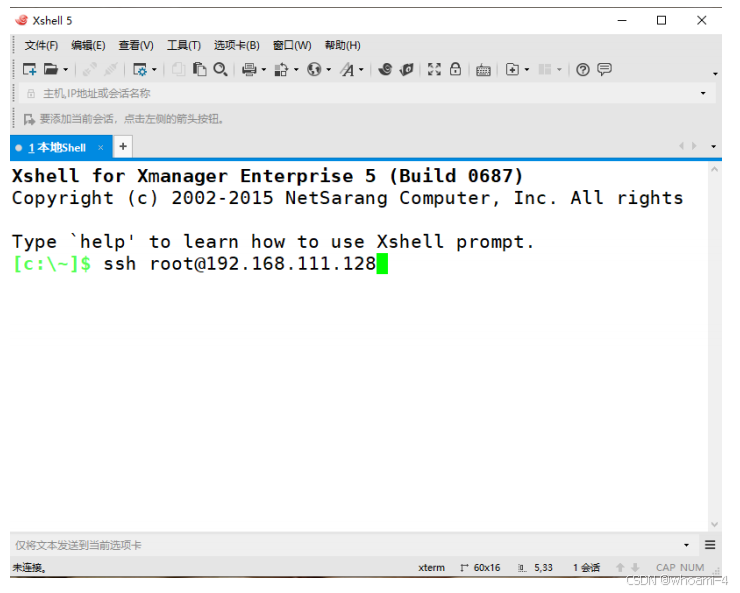Click the CAP status bar indicator
This screenshot has width=740, height=593.
tap(665, 568)
